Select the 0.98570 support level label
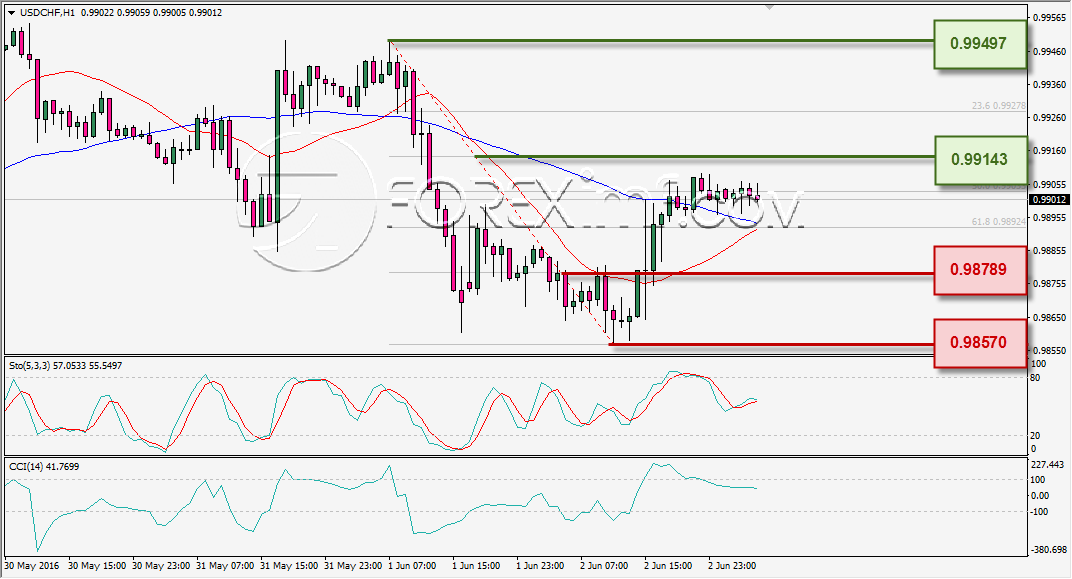 point(980,343)
